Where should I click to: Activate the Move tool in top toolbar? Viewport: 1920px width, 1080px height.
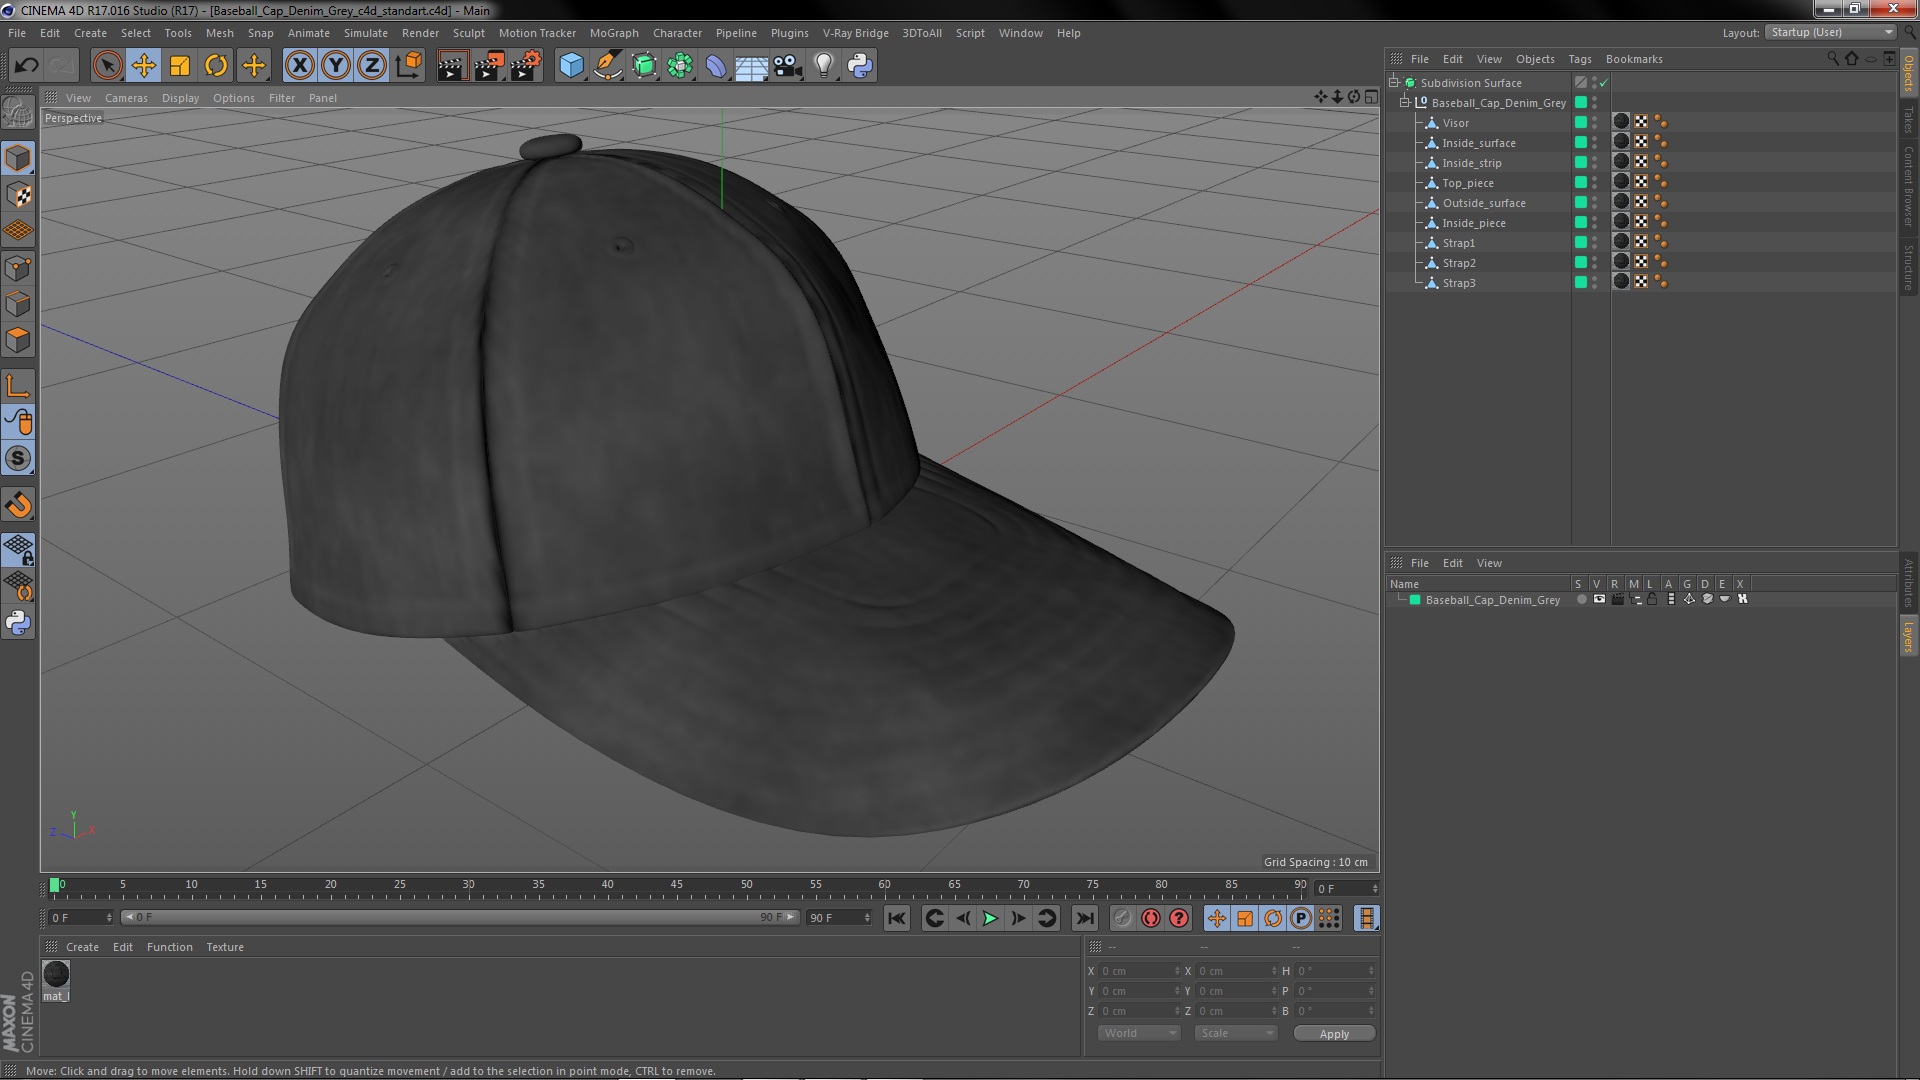[143, 66]
